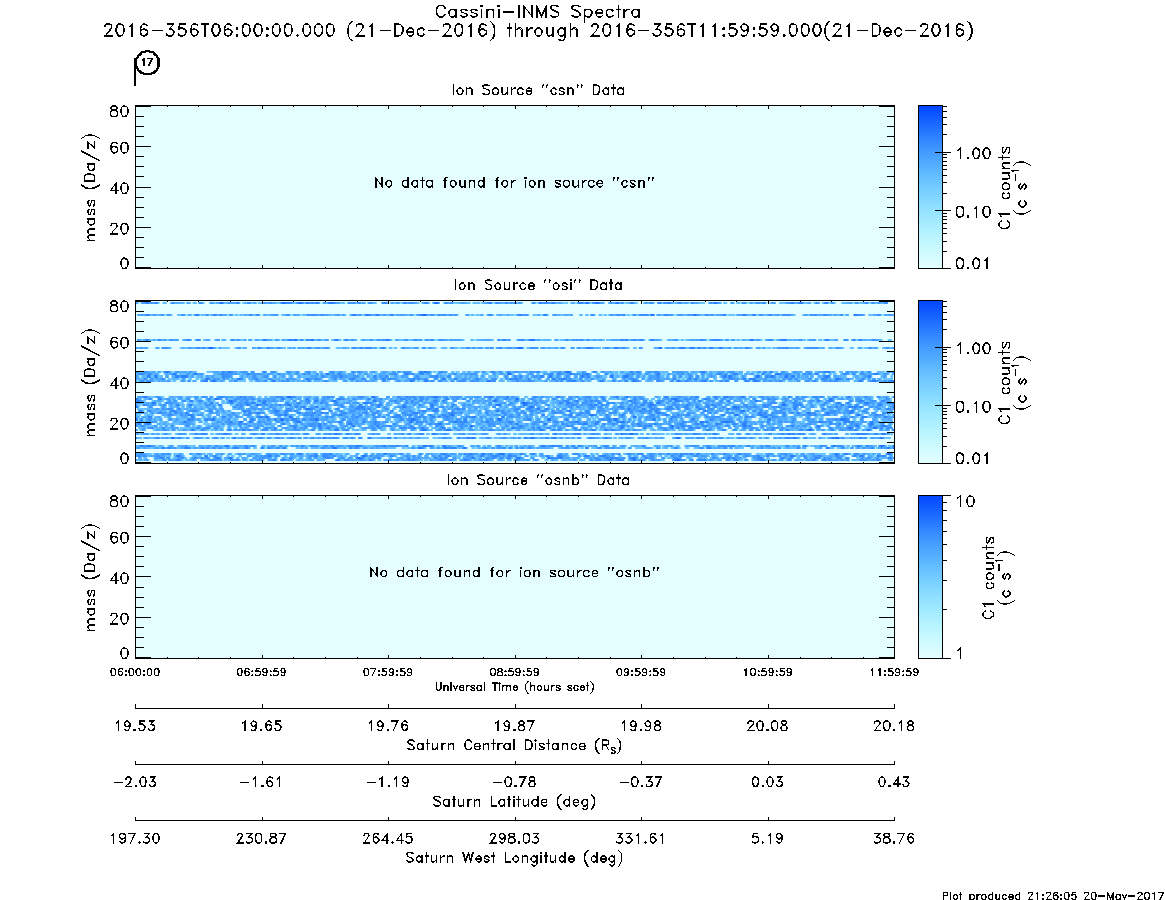
Task: Click the 'Saturn Latitude (deg)' label
Action: (514, 802)
